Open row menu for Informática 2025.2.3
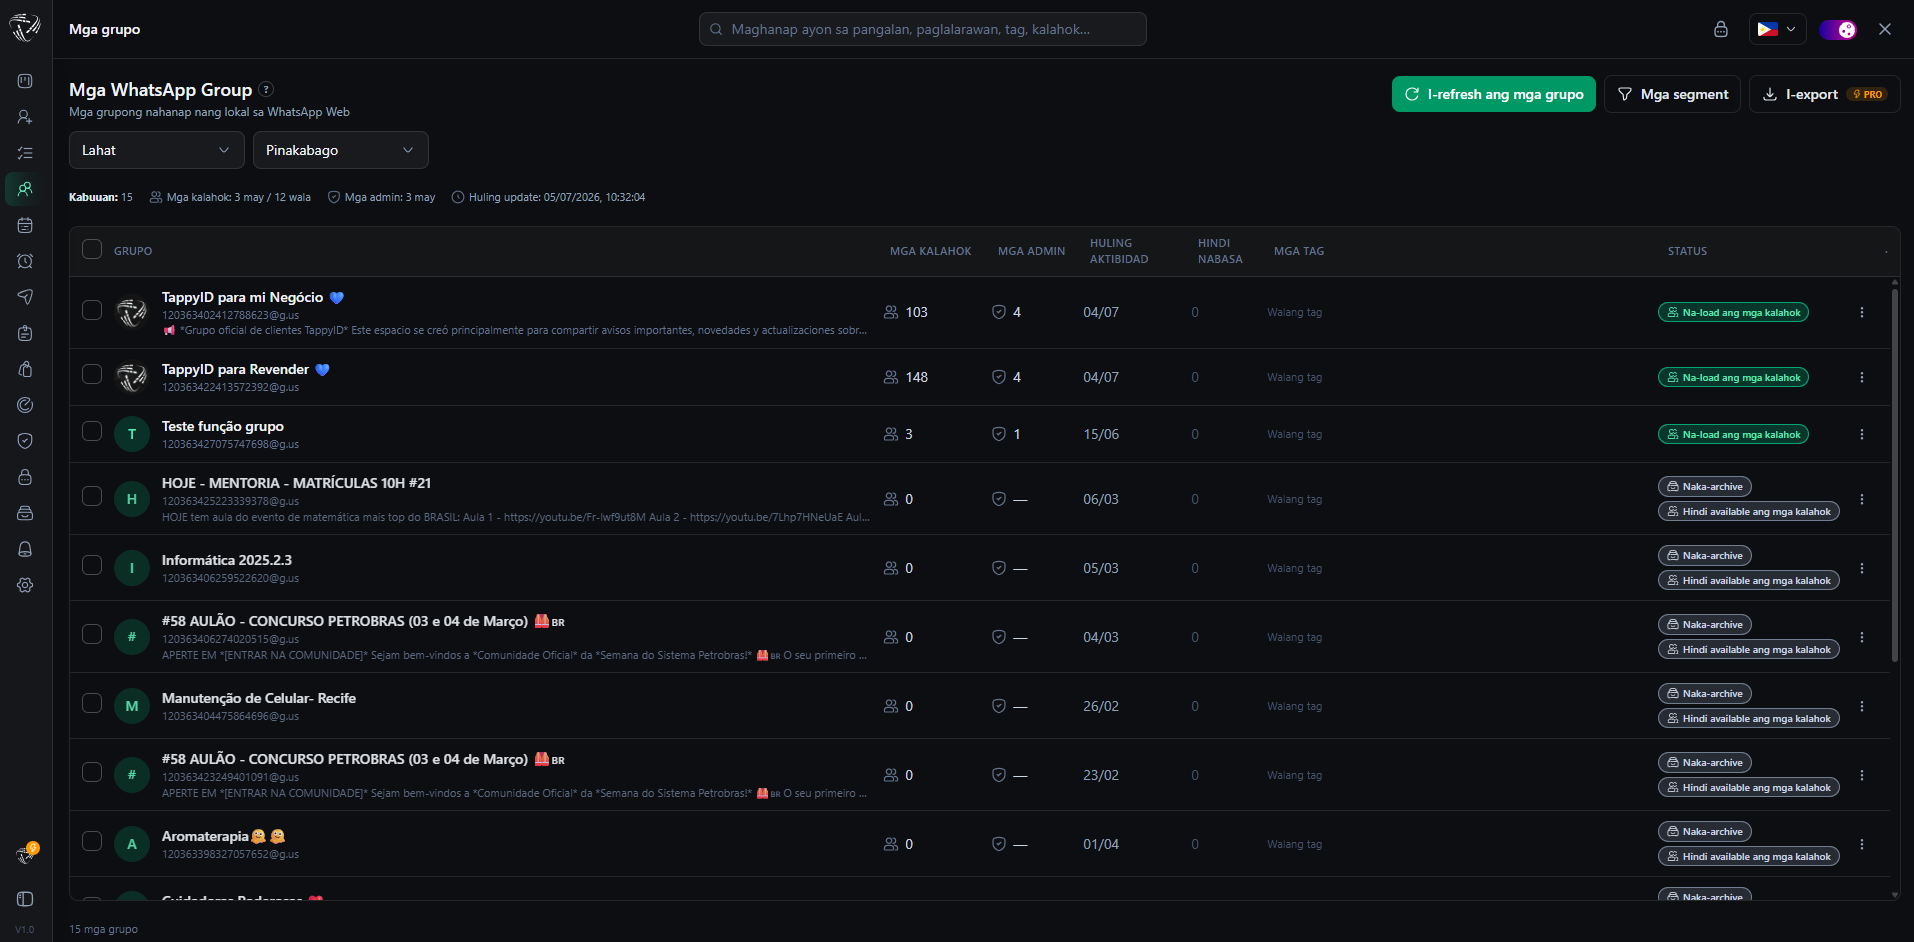 coord(1861,568)
